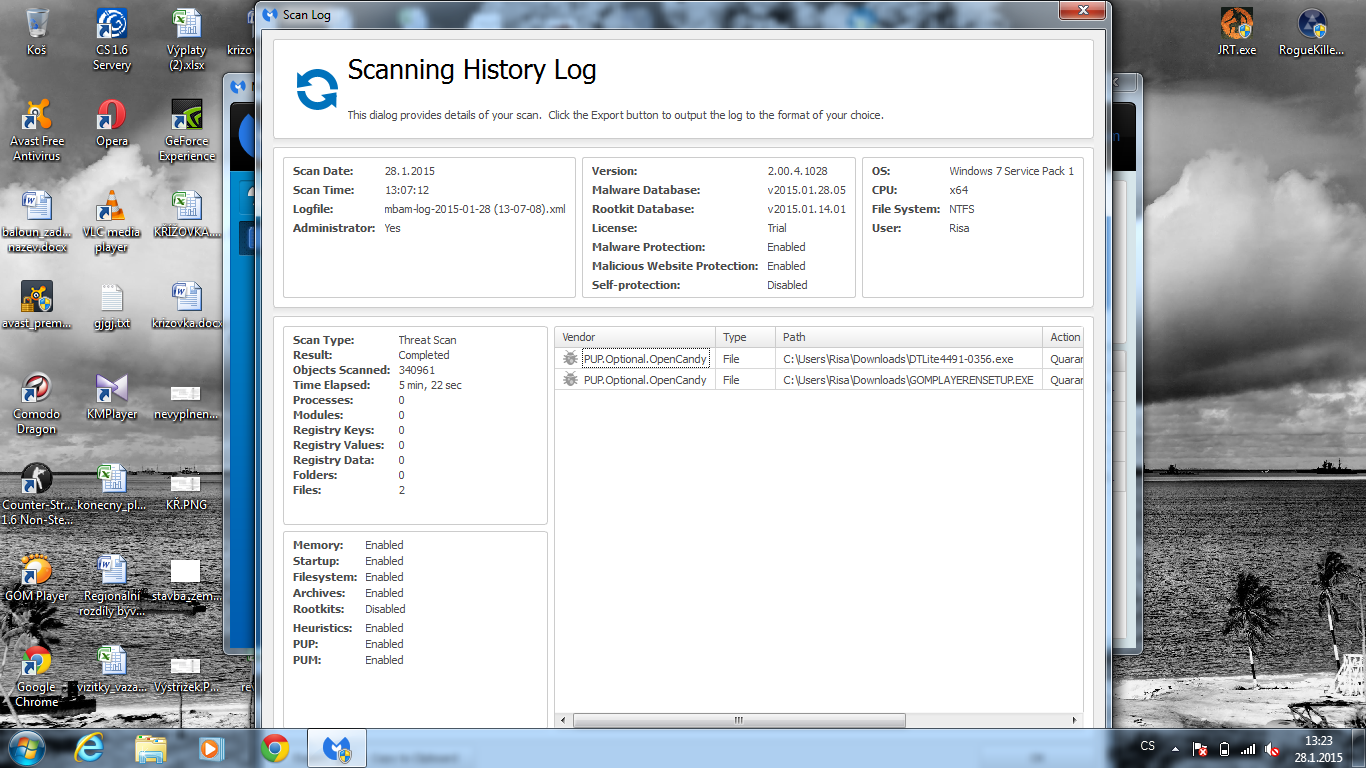Click the Malwarebytes taskbar button
Viewport: 1367px width, 770px height.
[337, 748]
